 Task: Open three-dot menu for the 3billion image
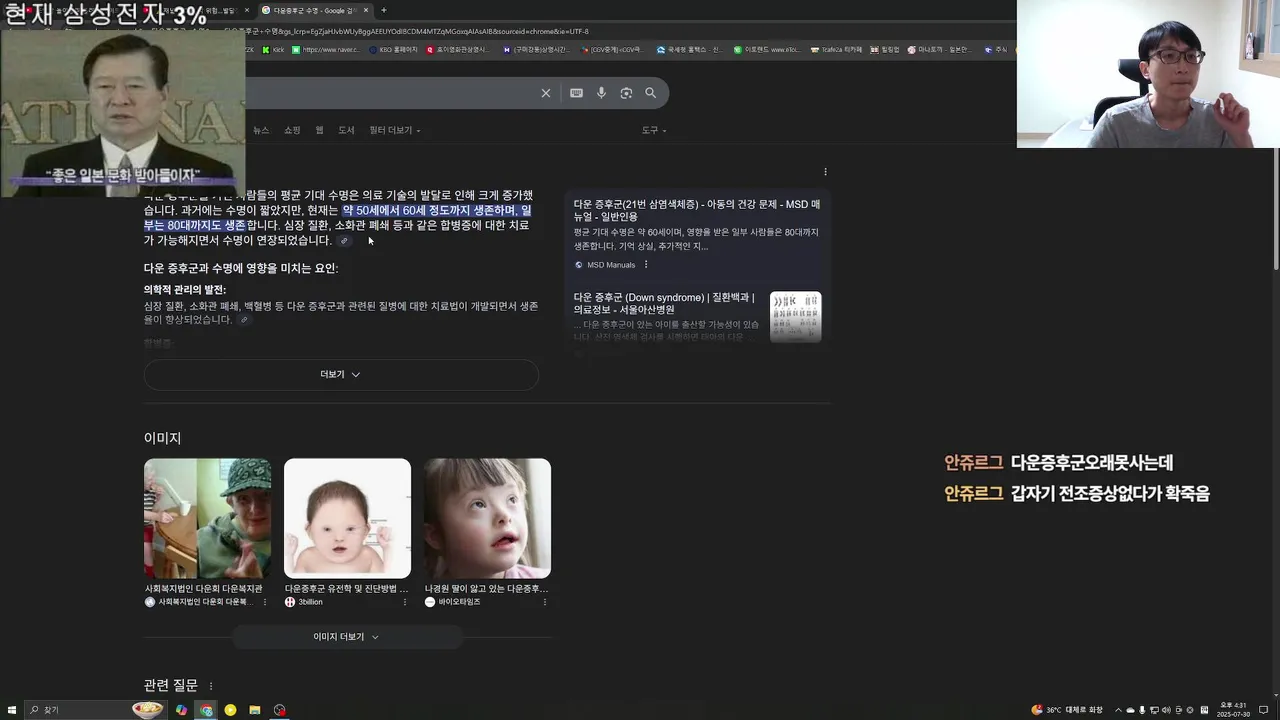click(x=405, y=602)
